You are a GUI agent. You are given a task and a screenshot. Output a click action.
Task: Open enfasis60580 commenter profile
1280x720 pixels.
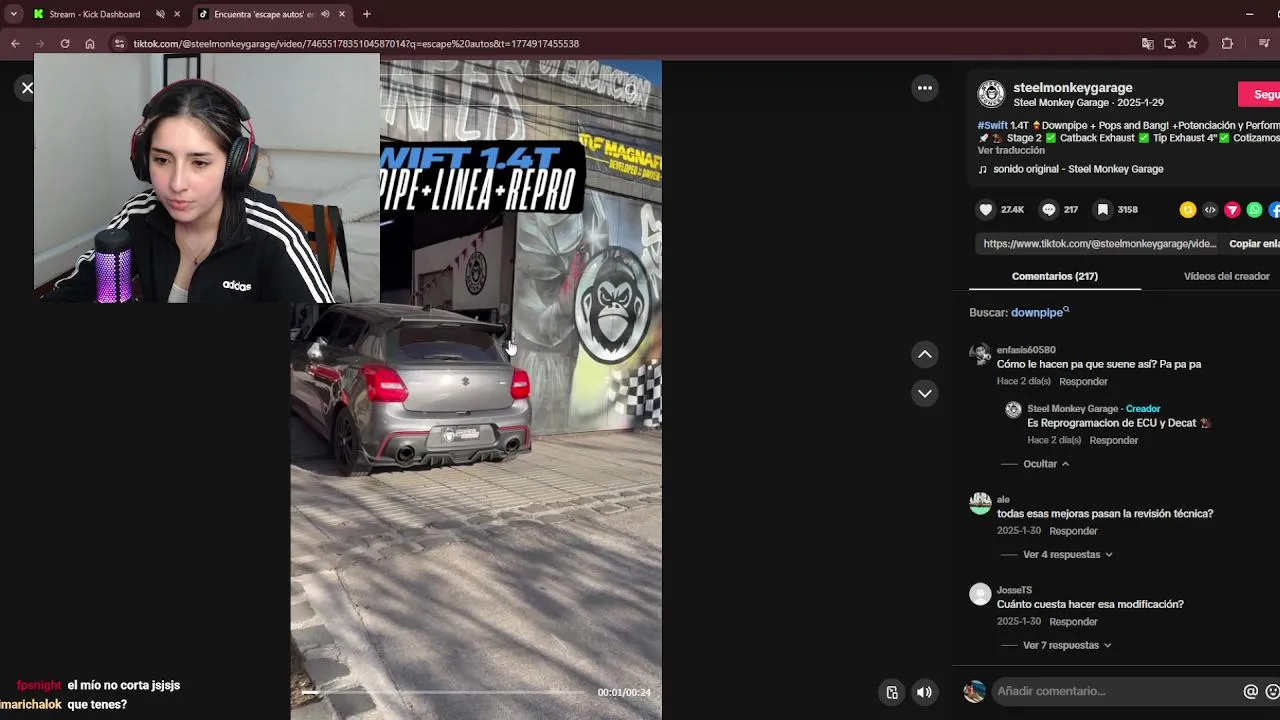pyautogui.click(x=1026, y=350)
